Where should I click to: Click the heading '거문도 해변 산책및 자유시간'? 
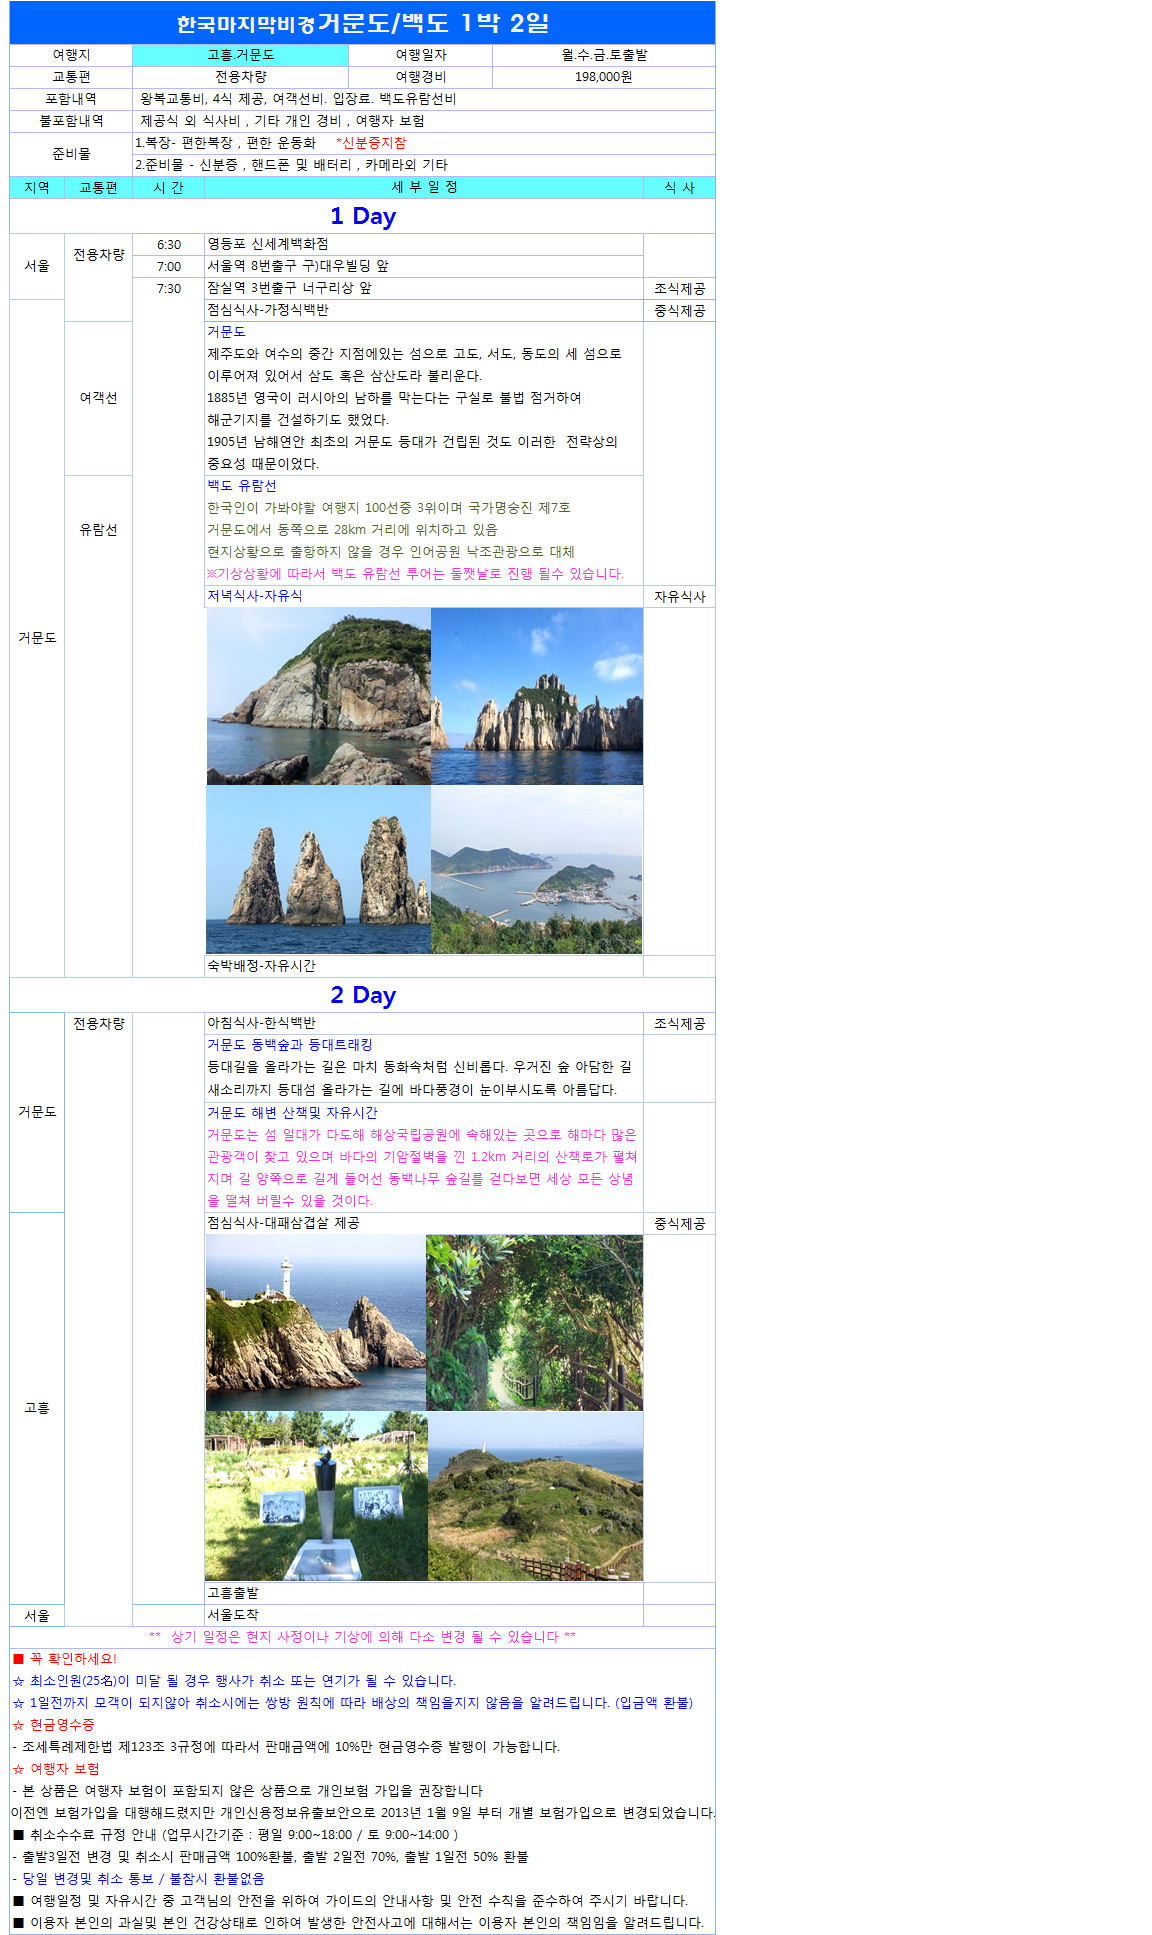click(x=293, y=1113)
